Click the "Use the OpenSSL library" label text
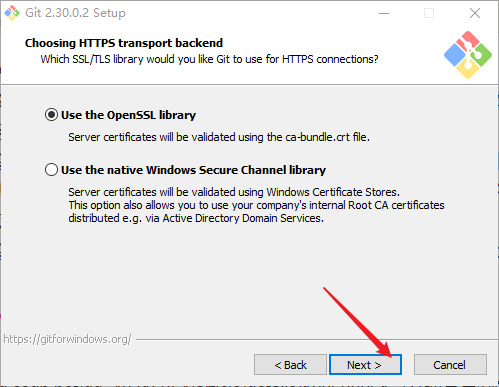This screenshot has height=387, width=499. click(128, 115)
